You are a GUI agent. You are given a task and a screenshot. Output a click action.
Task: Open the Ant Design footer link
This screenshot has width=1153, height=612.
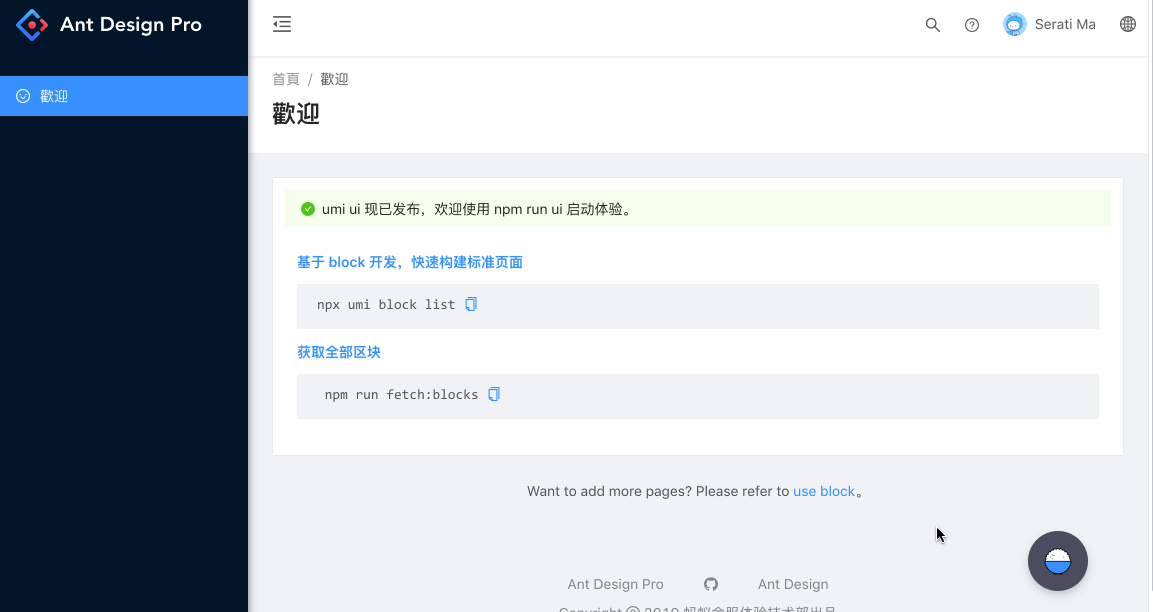point(793,584)
